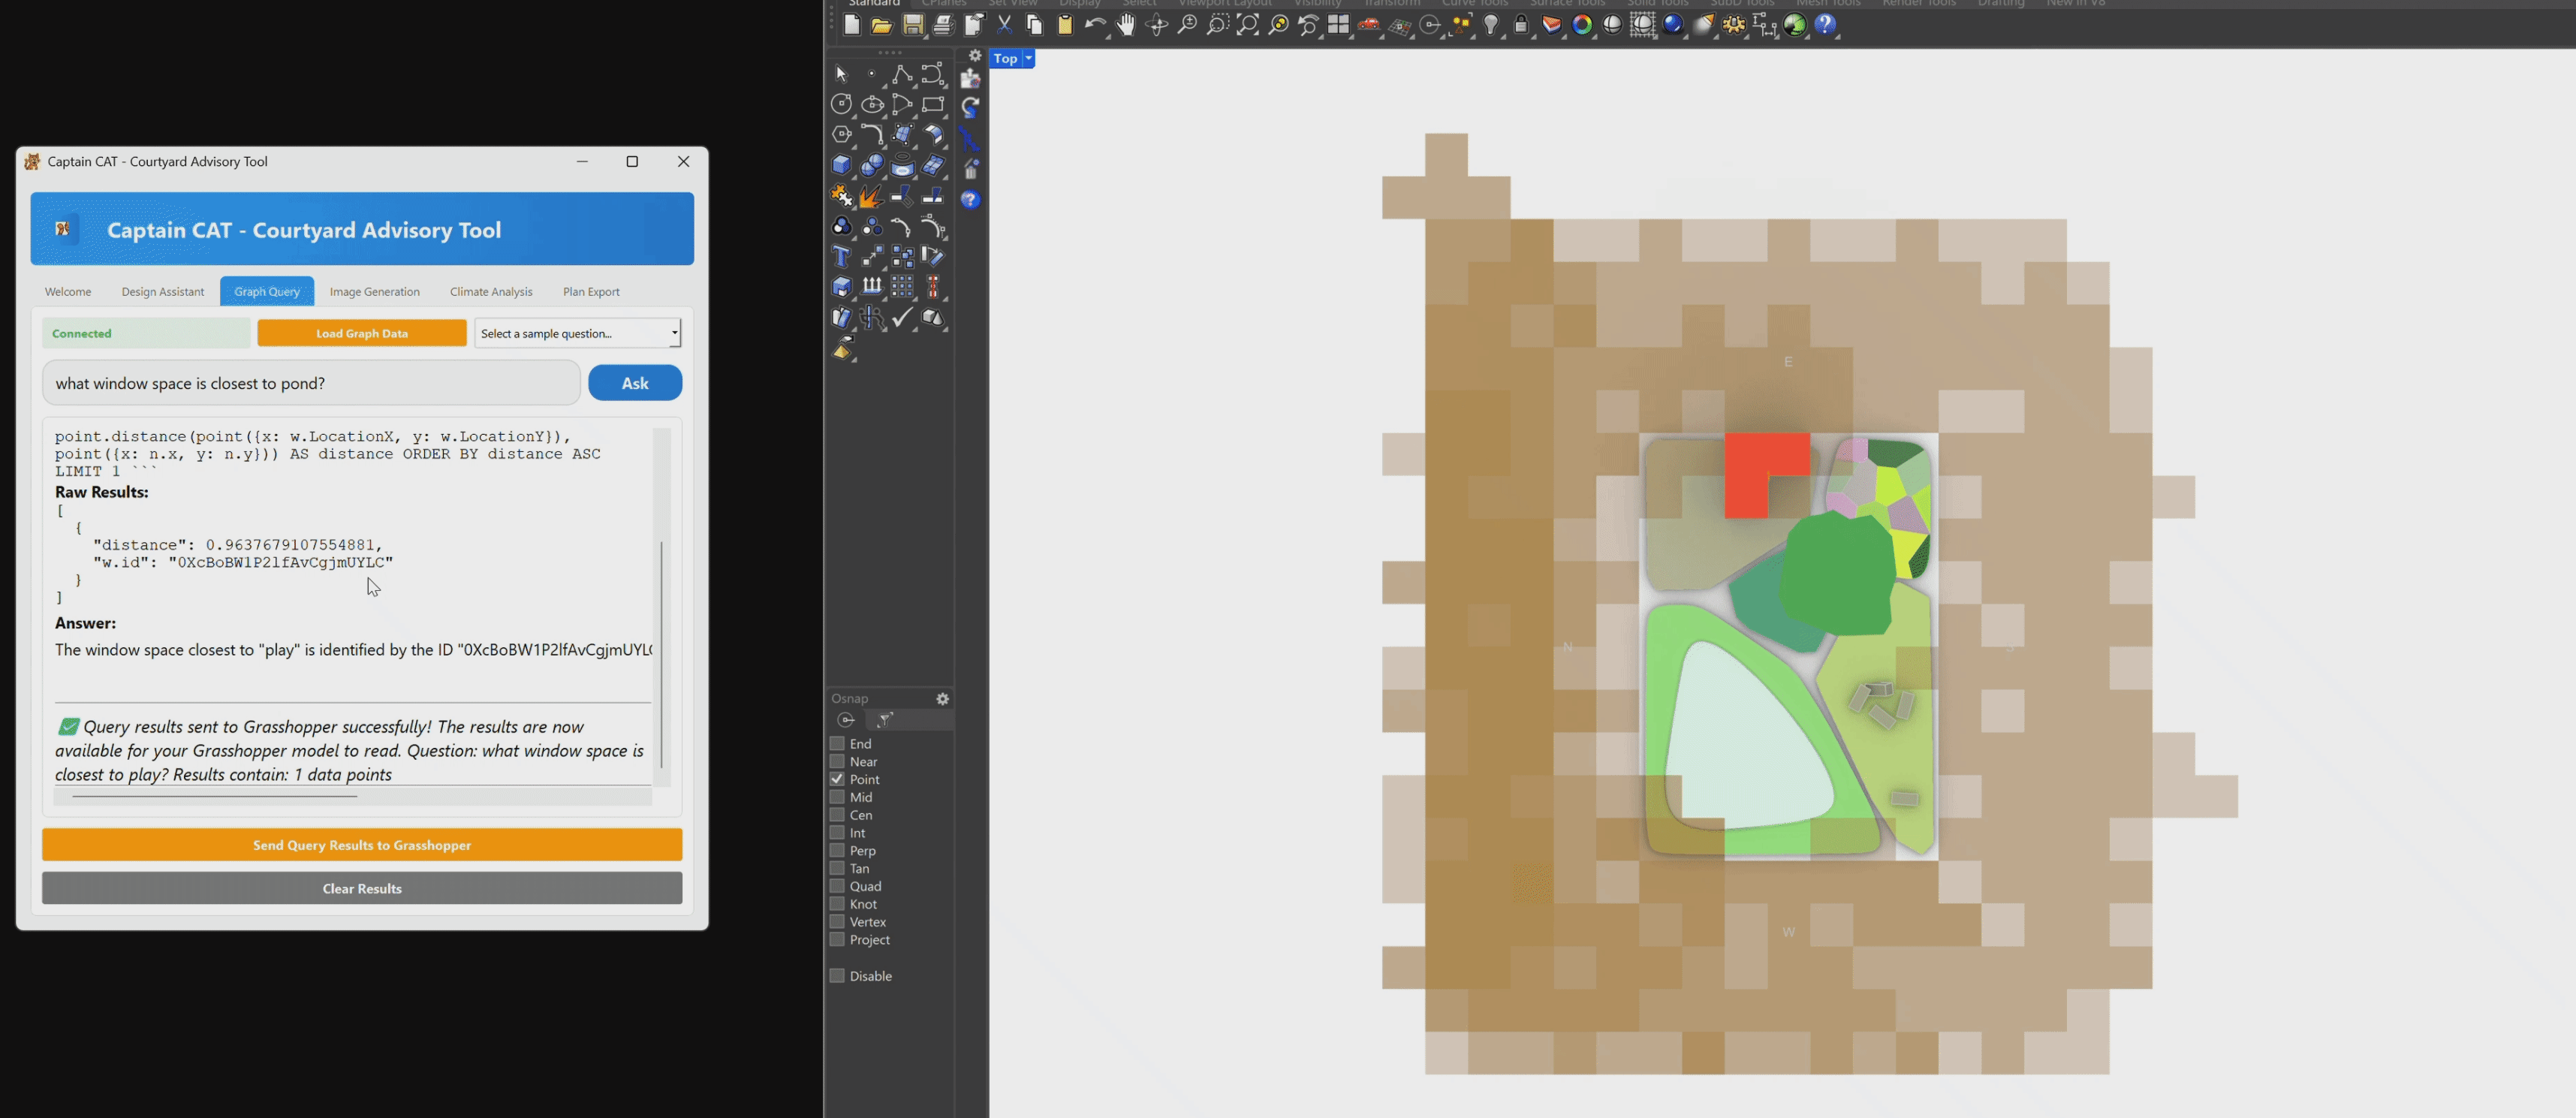The height and width of the screenshot is (1118, 2576).
Task: Open the four-viewport layout icon
Action: tap(1339, 26)
